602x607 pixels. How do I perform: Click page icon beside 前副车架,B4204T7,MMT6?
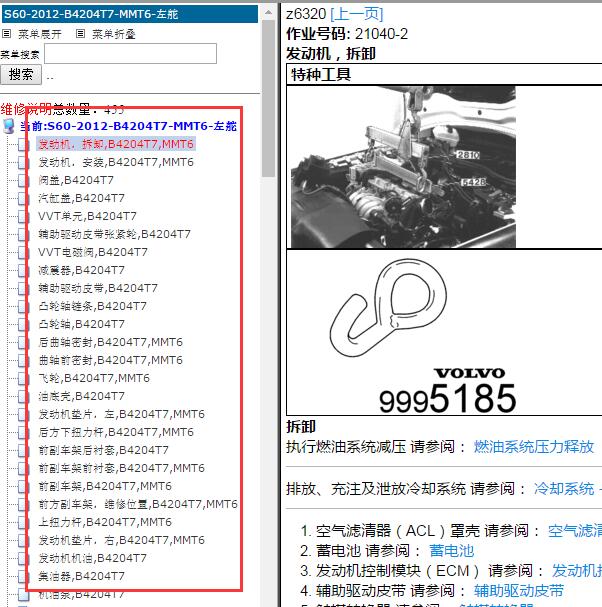pyautogui.click(x=23, y=486)
